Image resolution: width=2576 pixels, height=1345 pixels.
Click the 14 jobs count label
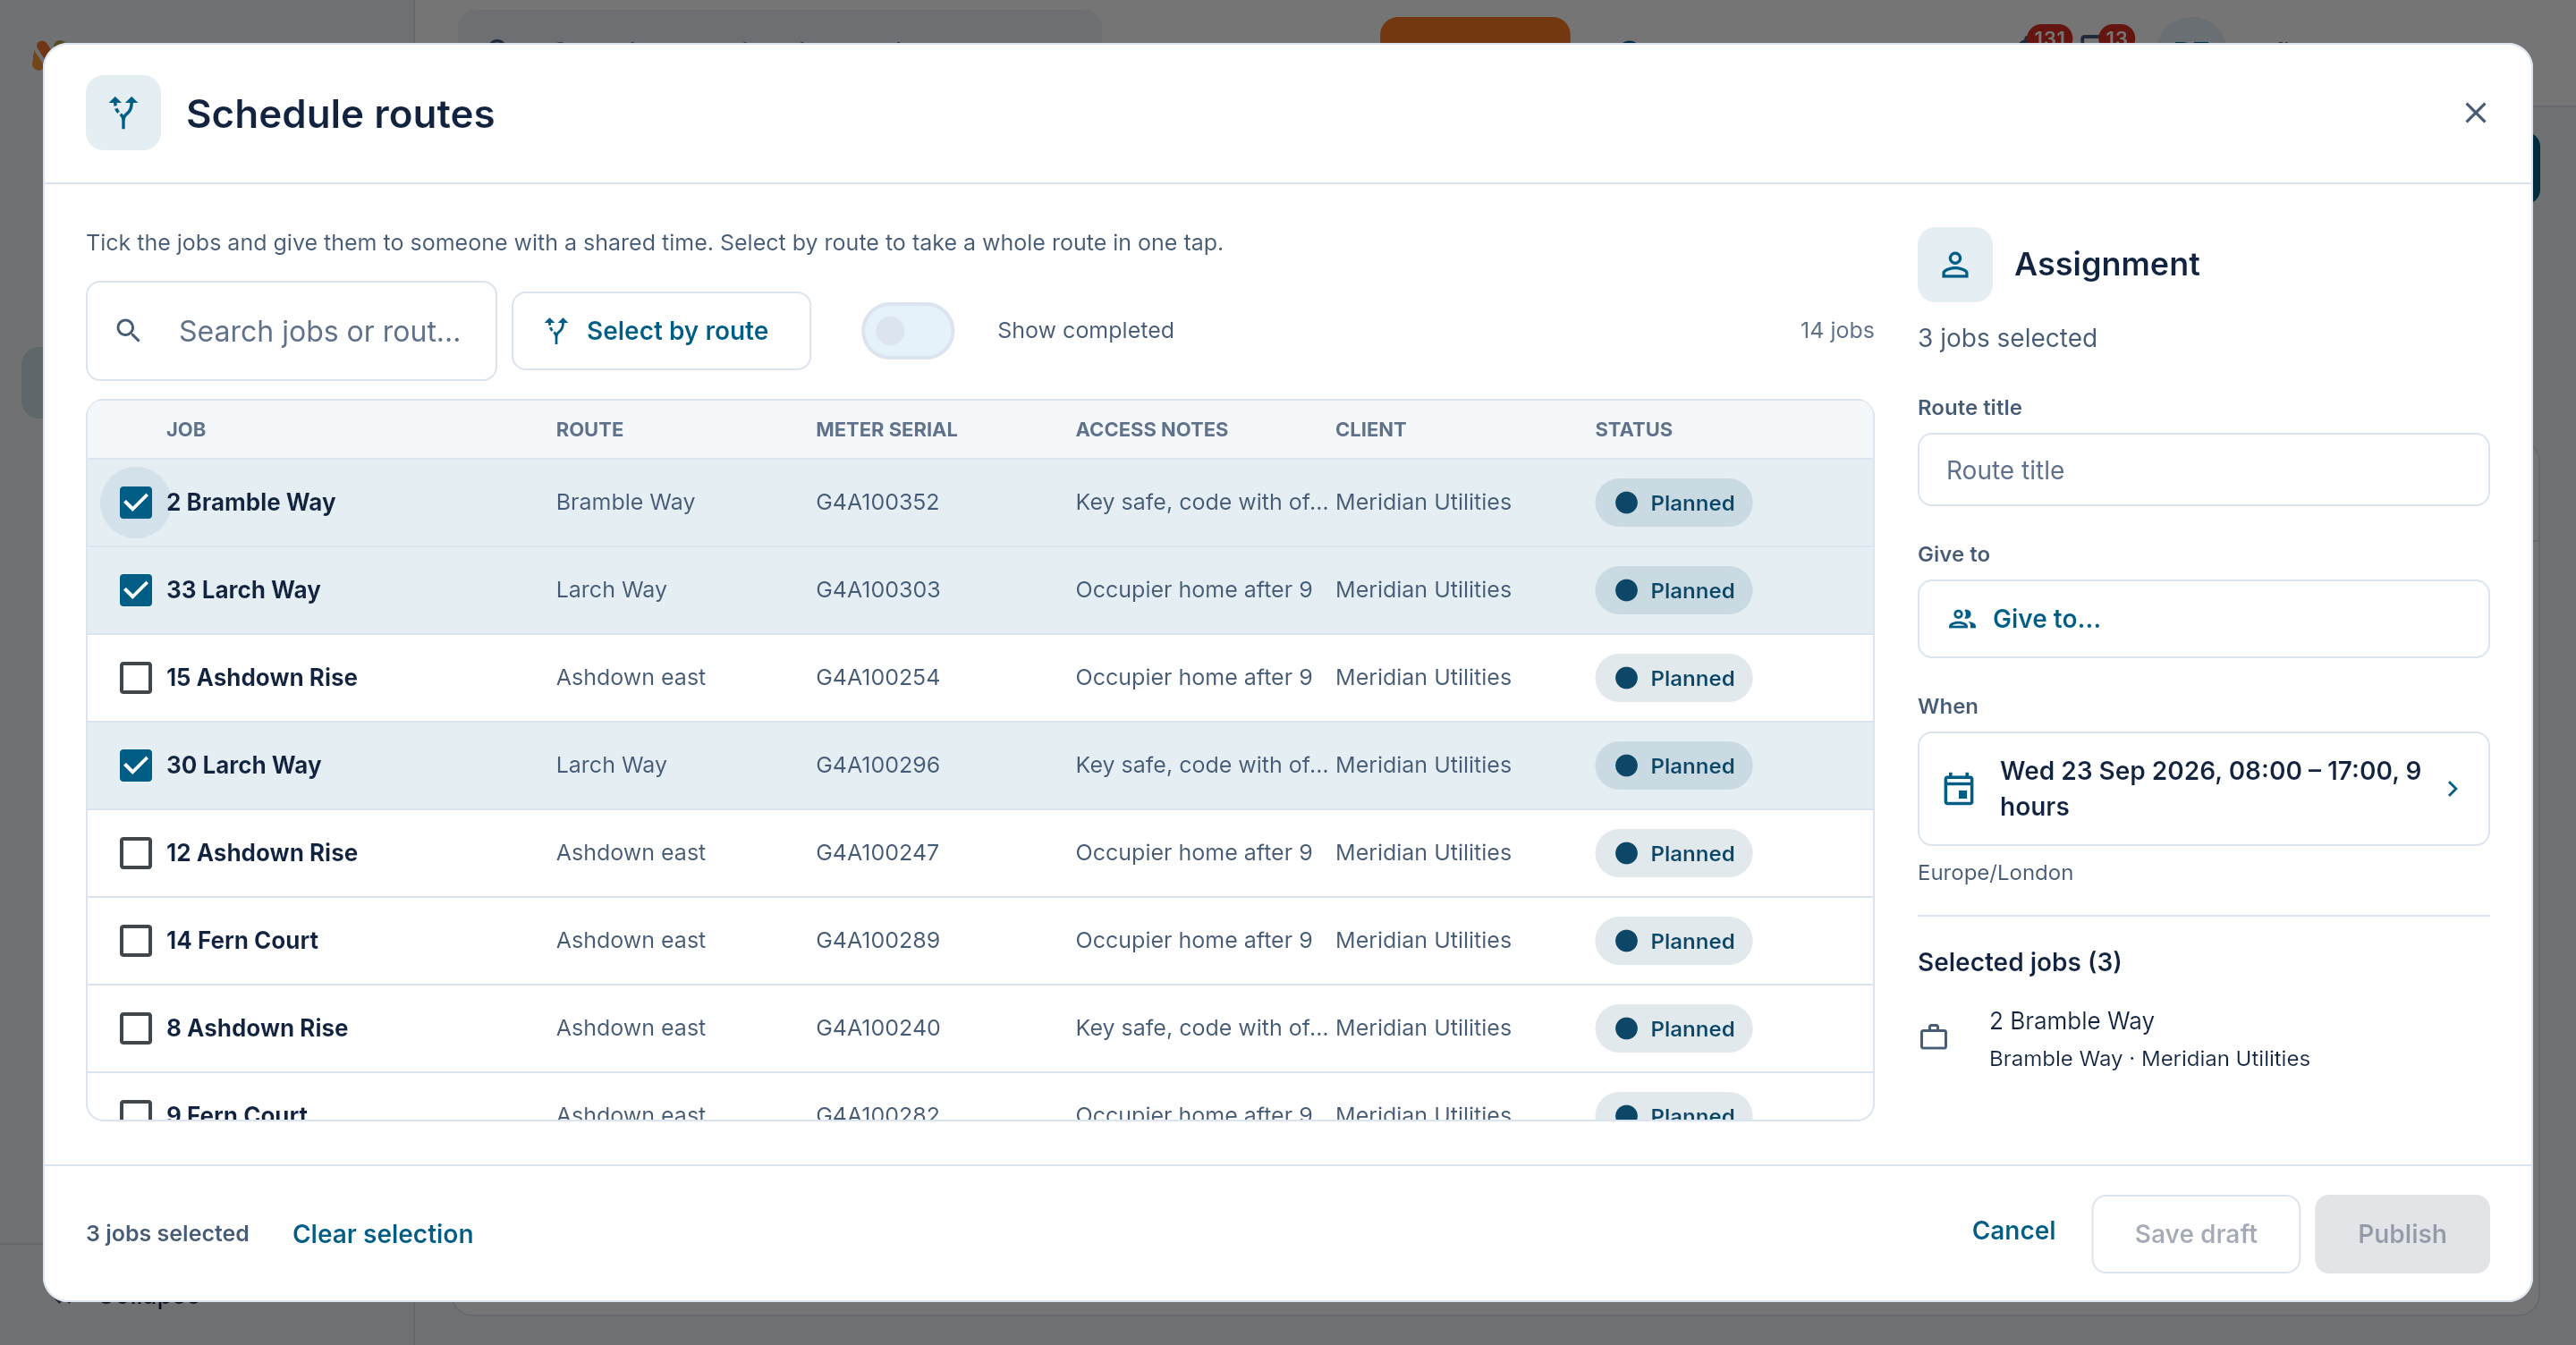click(x=1836, y=331)
